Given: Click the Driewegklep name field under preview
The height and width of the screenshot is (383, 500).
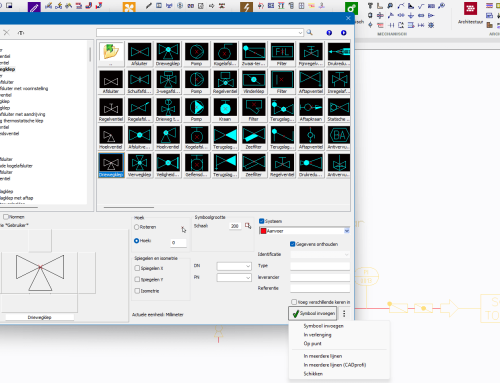Looking at the screenshot, I should click(x=40, y=317).
